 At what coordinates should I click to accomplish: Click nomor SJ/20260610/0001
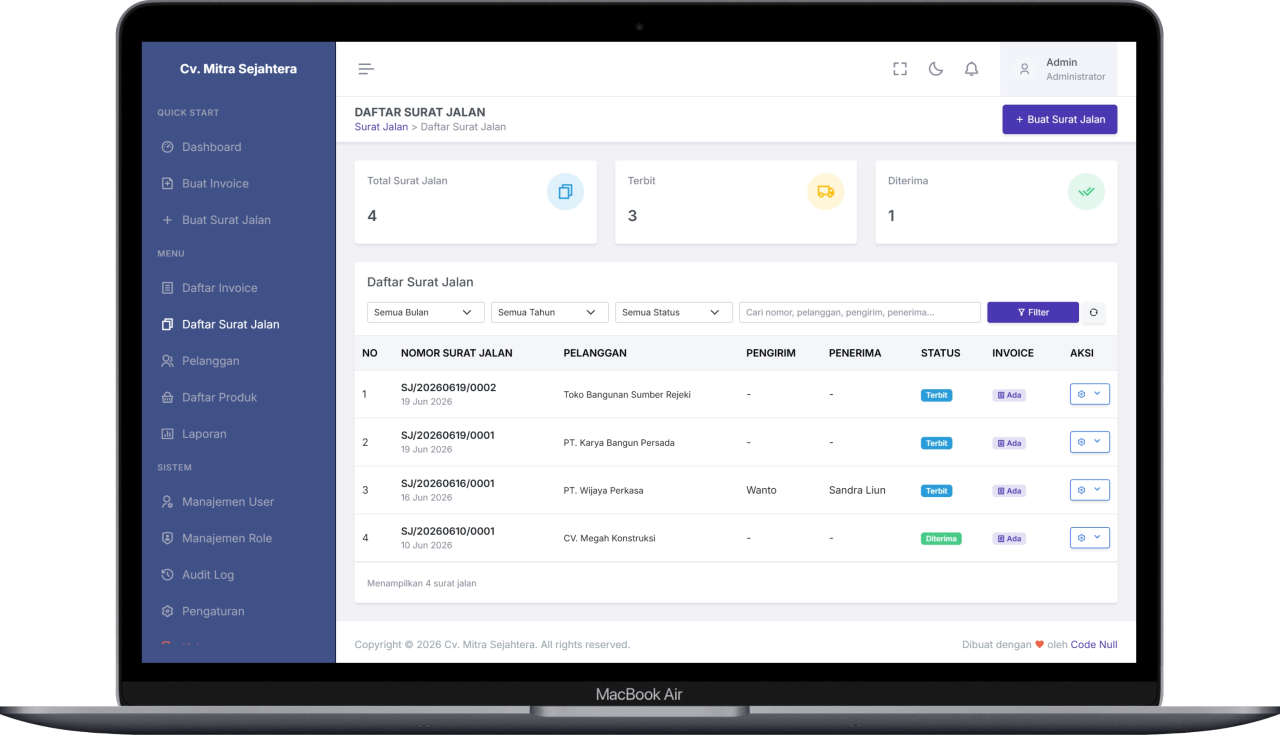(x=448, y=532)
